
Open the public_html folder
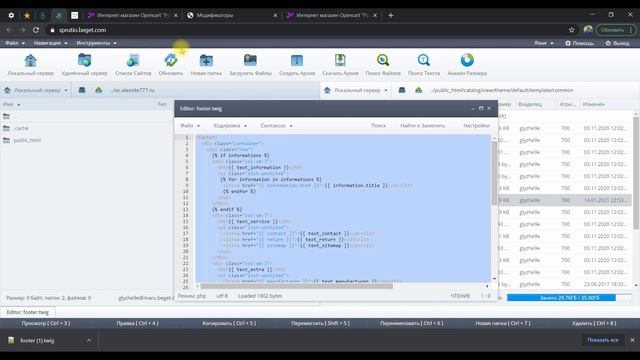[27, 140]
